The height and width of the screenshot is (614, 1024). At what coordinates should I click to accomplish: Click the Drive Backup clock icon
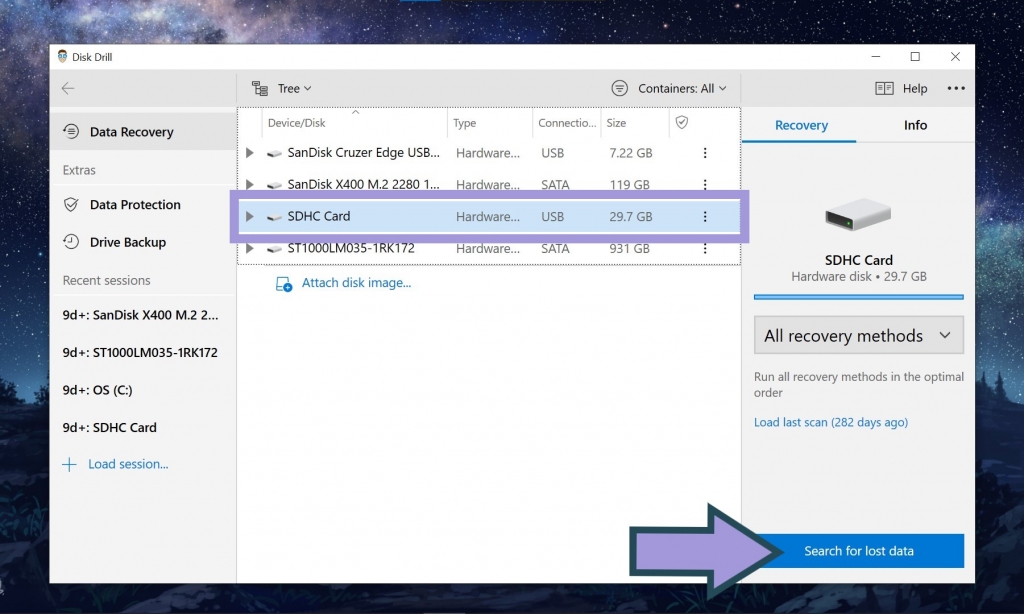(x=69, y=242)
